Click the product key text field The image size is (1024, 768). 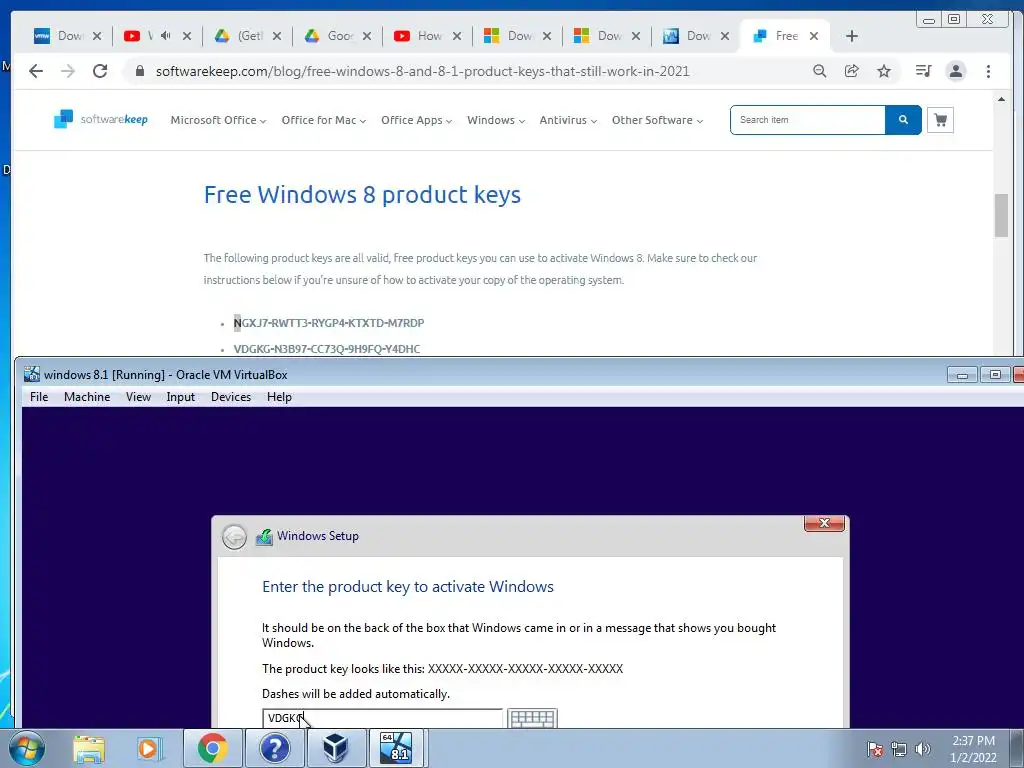click(x=383, y=718)
